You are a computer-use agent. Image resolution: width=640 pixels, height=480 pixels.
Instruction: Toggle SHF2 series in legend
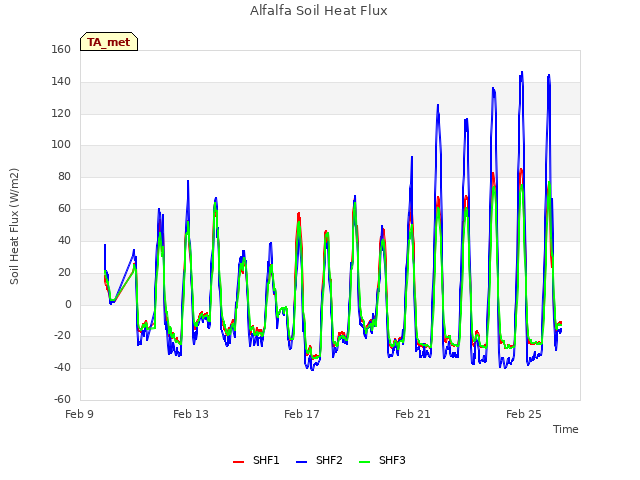[x=319, y=460]
